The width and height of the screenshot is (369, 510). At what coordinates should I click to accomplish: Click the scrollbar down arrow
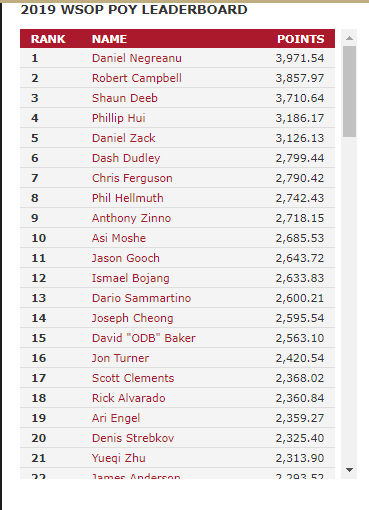[349, 470]
